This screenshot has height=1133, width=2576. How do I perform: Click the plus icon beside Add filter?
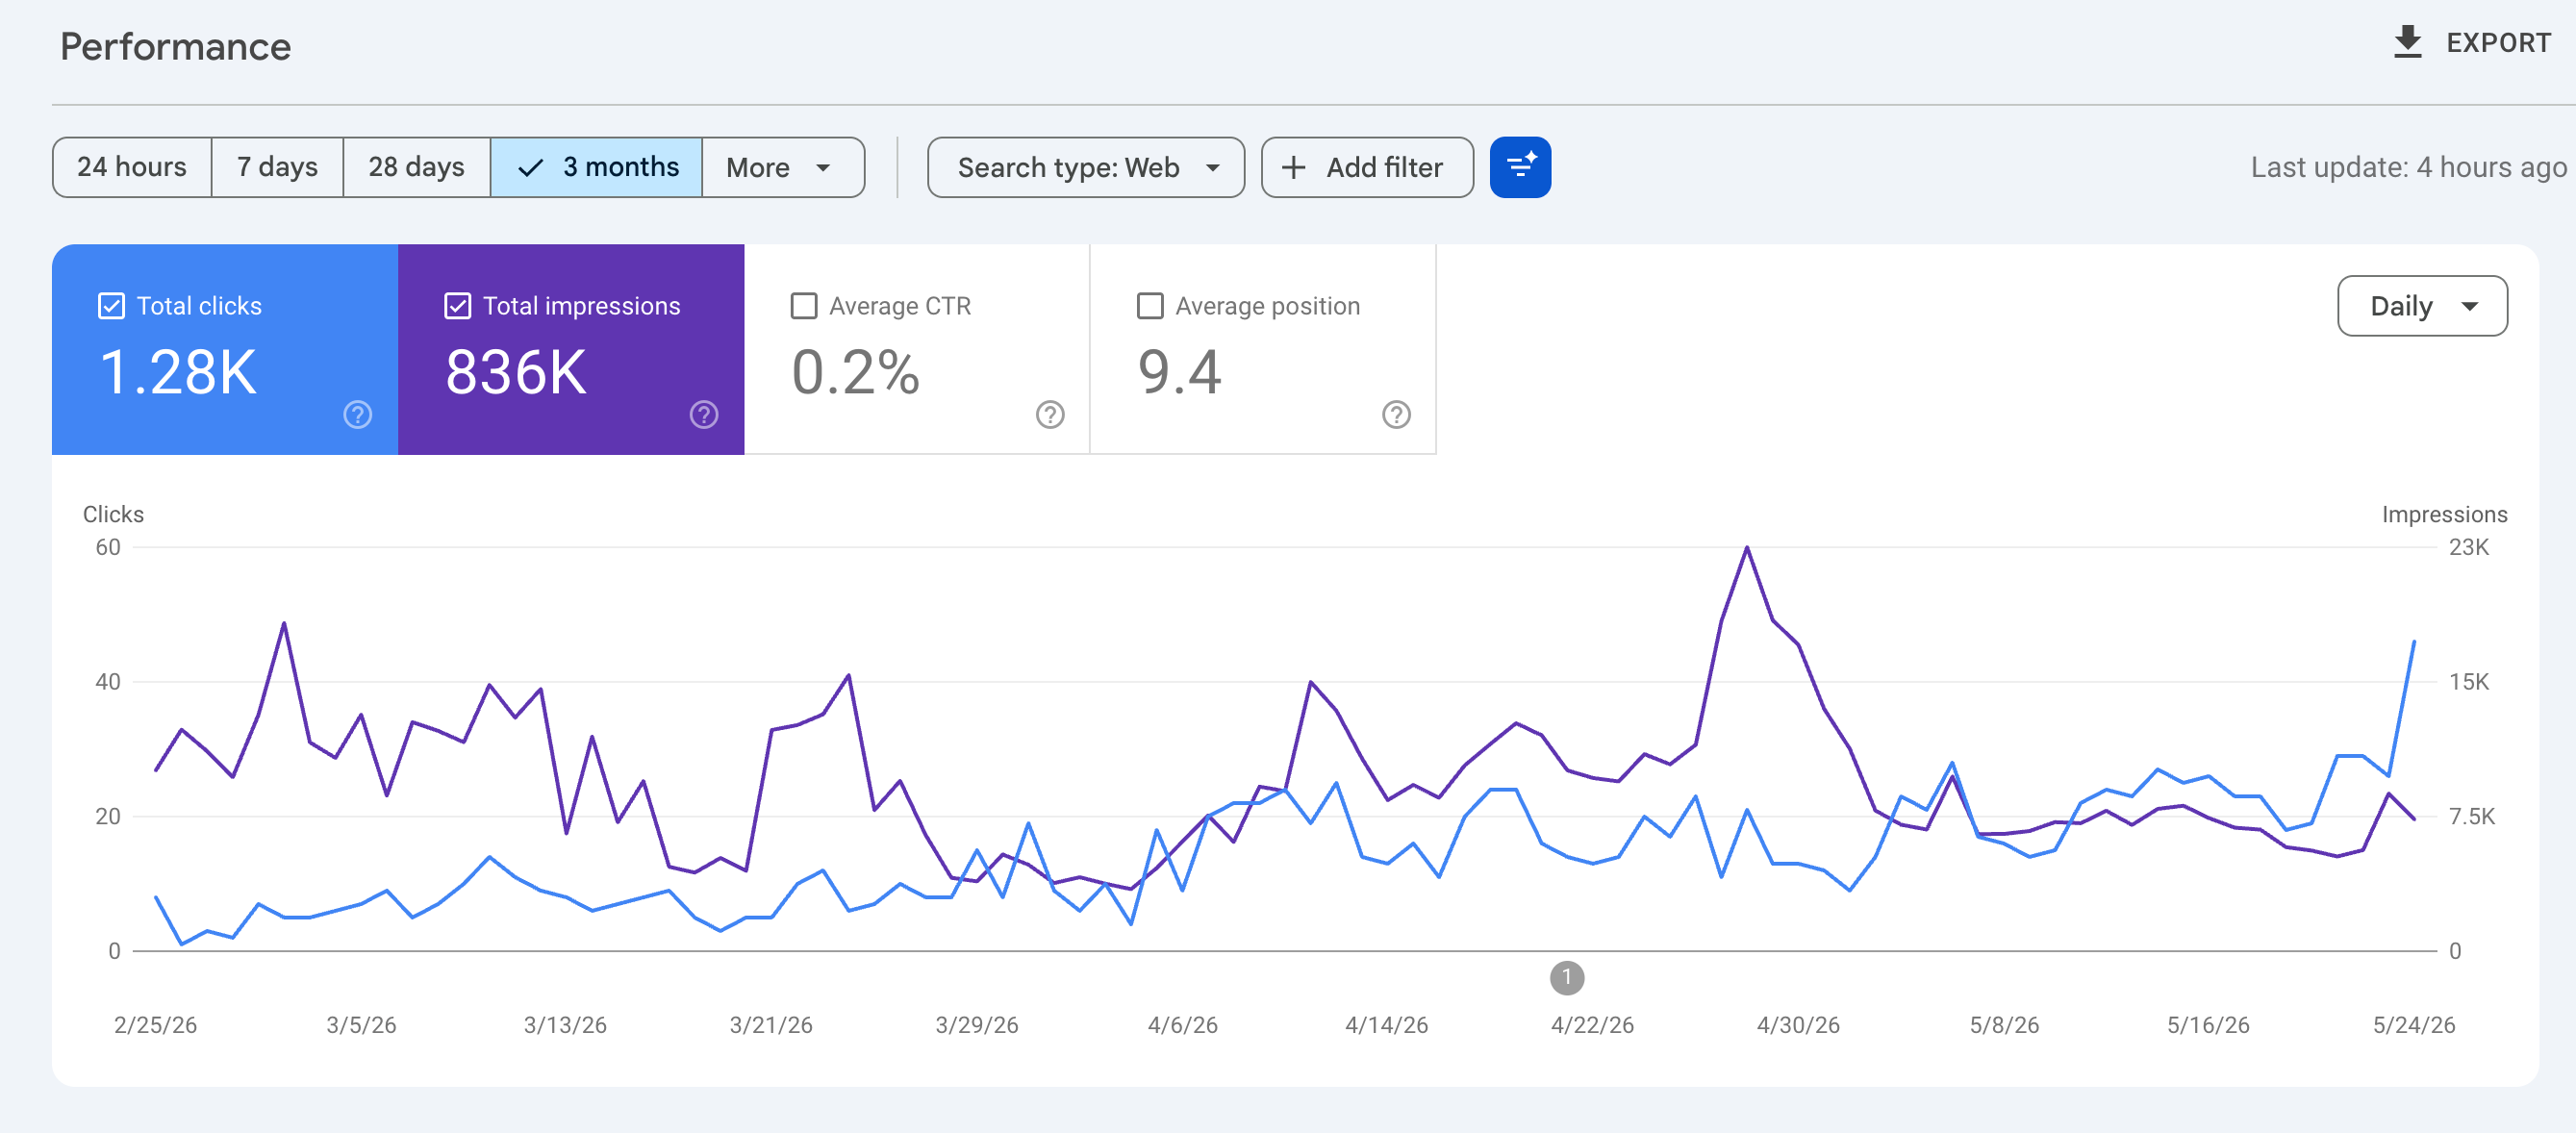[1293, 167]
